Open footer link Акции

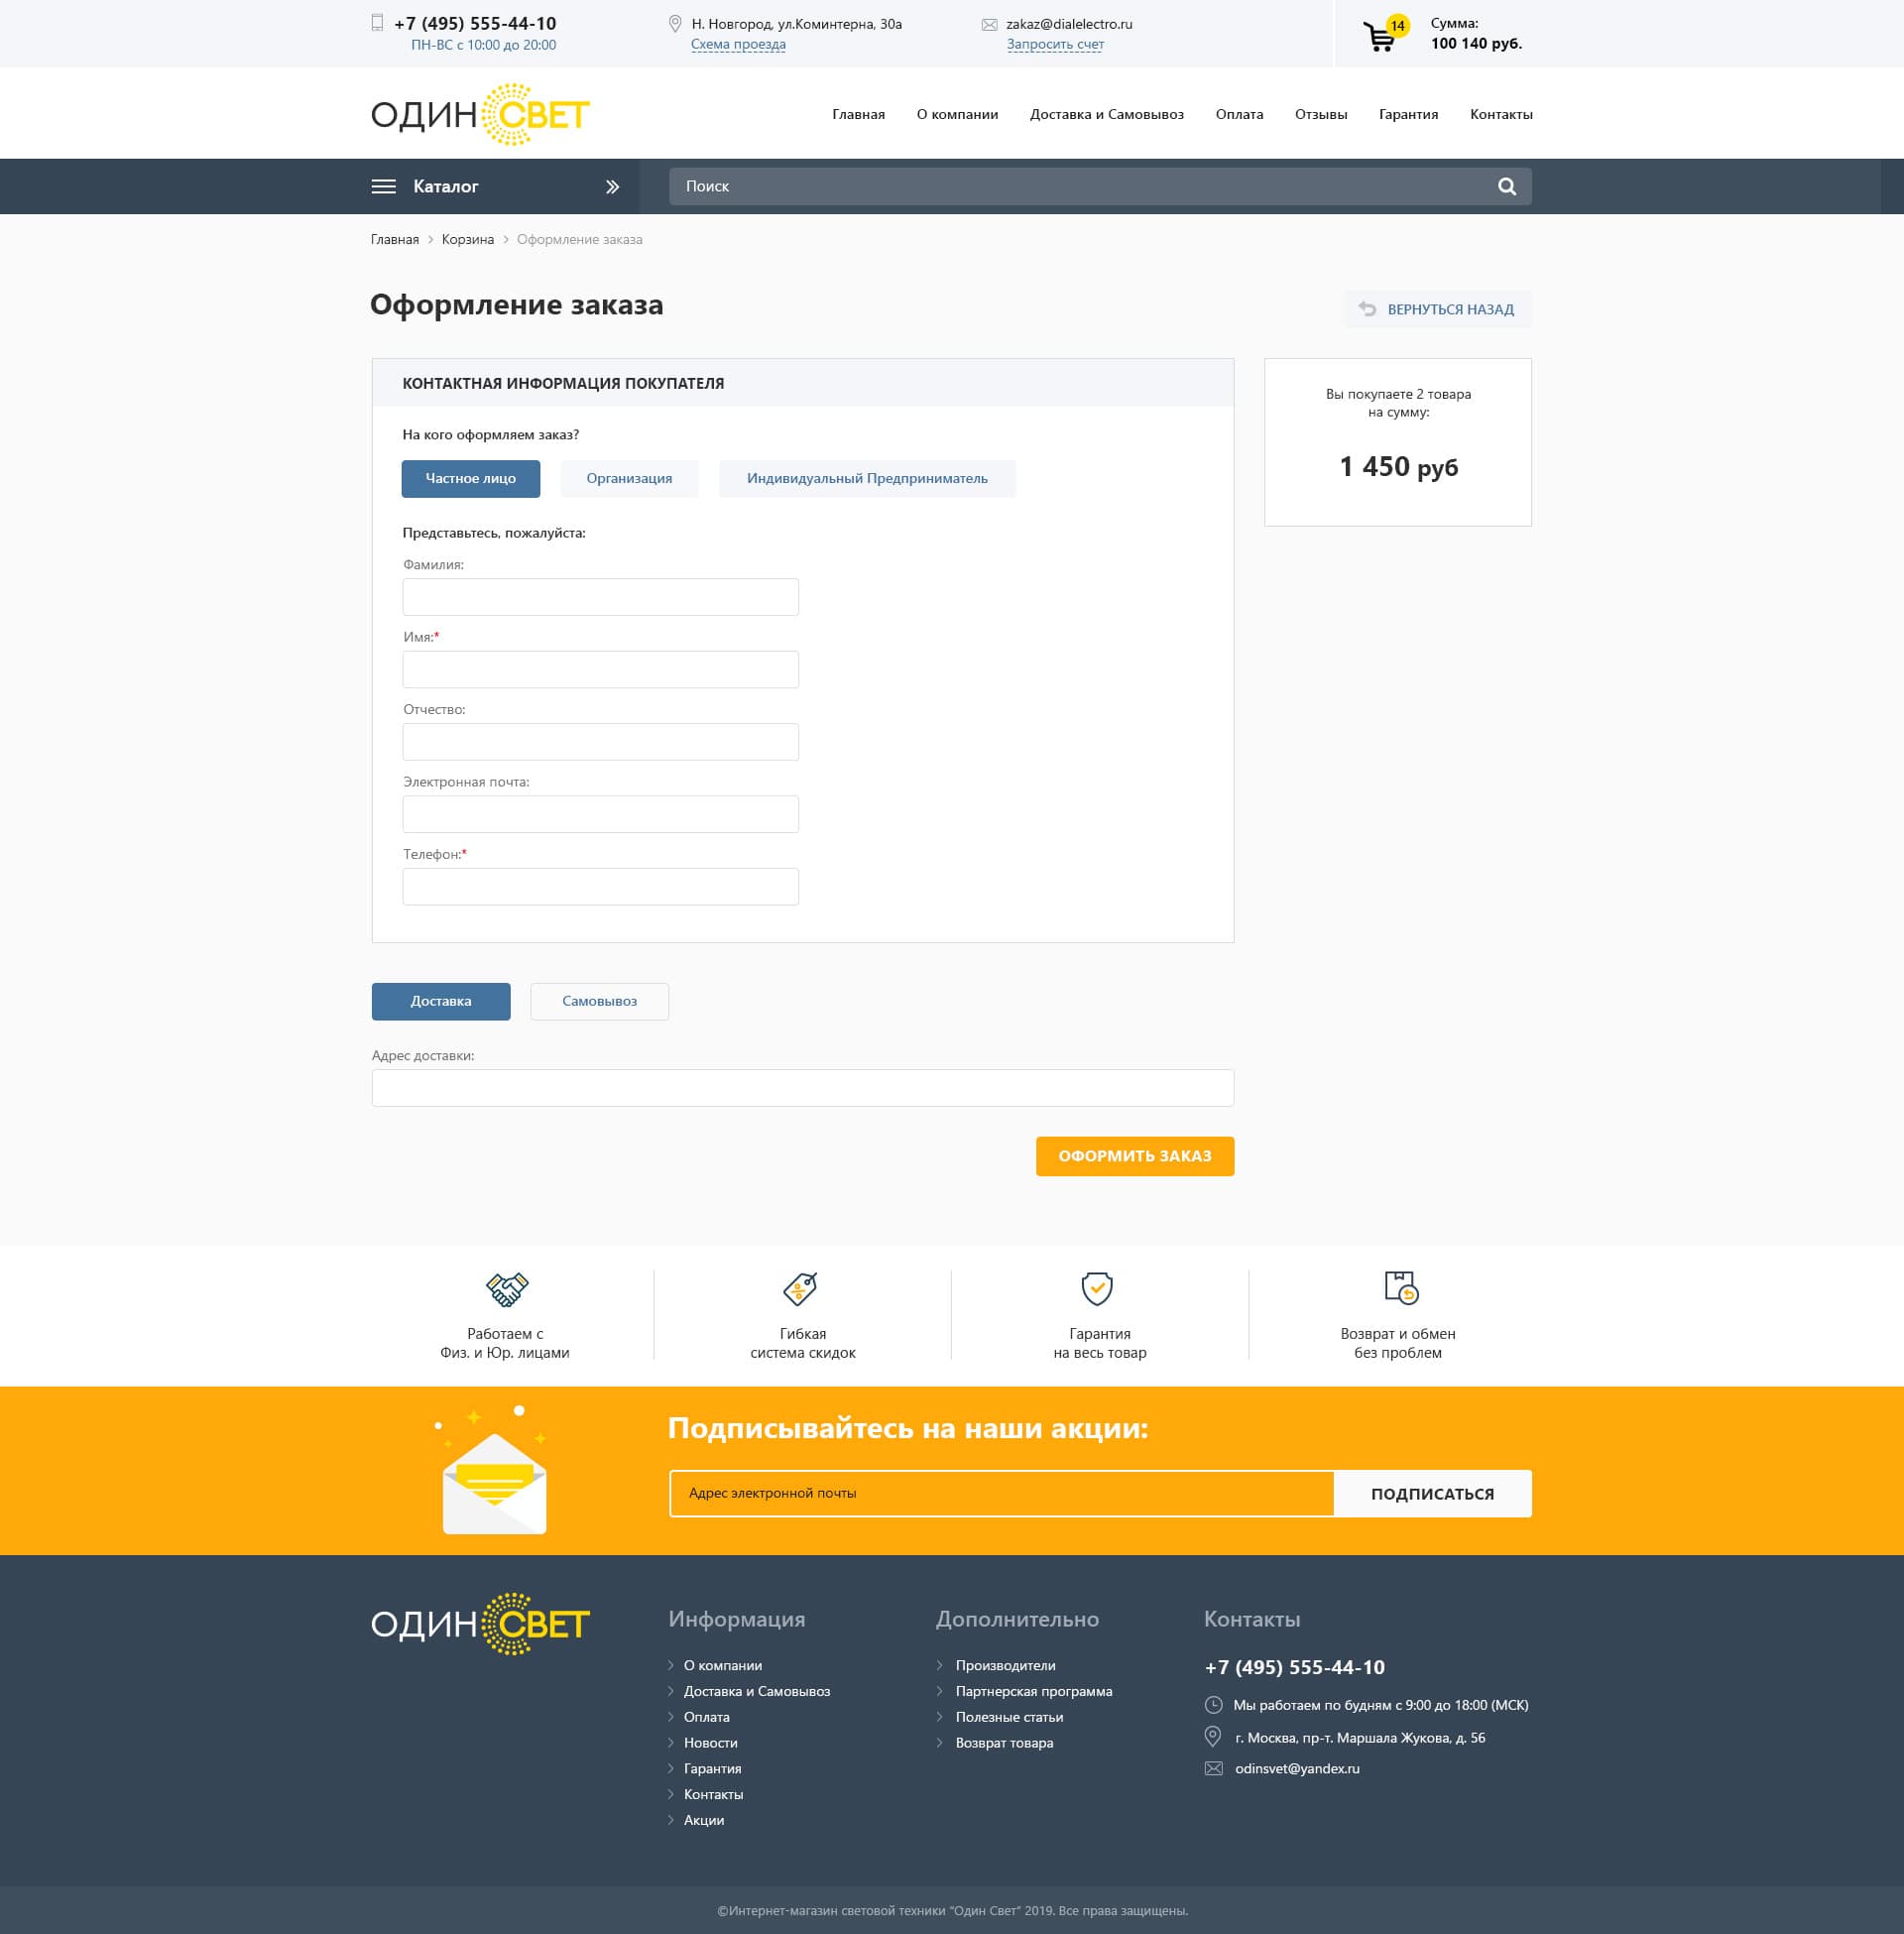click(x=704, y=1820)
